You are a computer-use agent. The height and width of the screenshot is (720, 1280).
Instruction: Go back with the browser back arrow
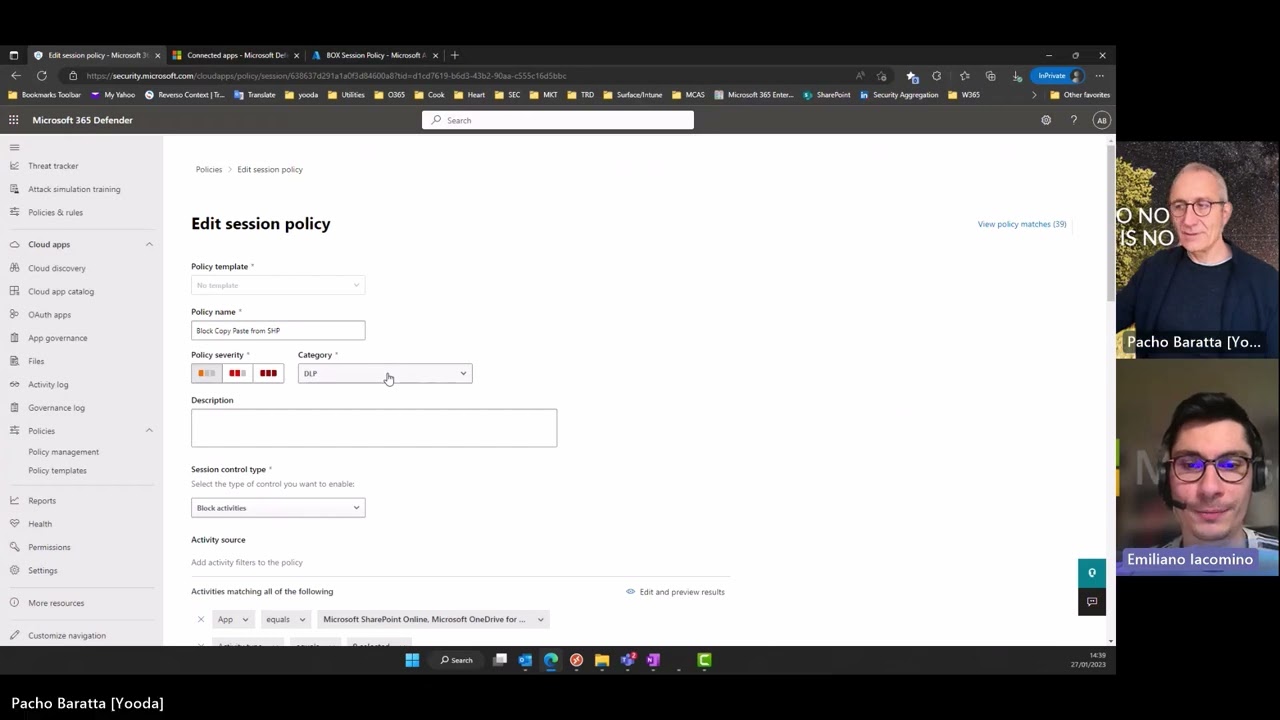[x=16, y=76]
